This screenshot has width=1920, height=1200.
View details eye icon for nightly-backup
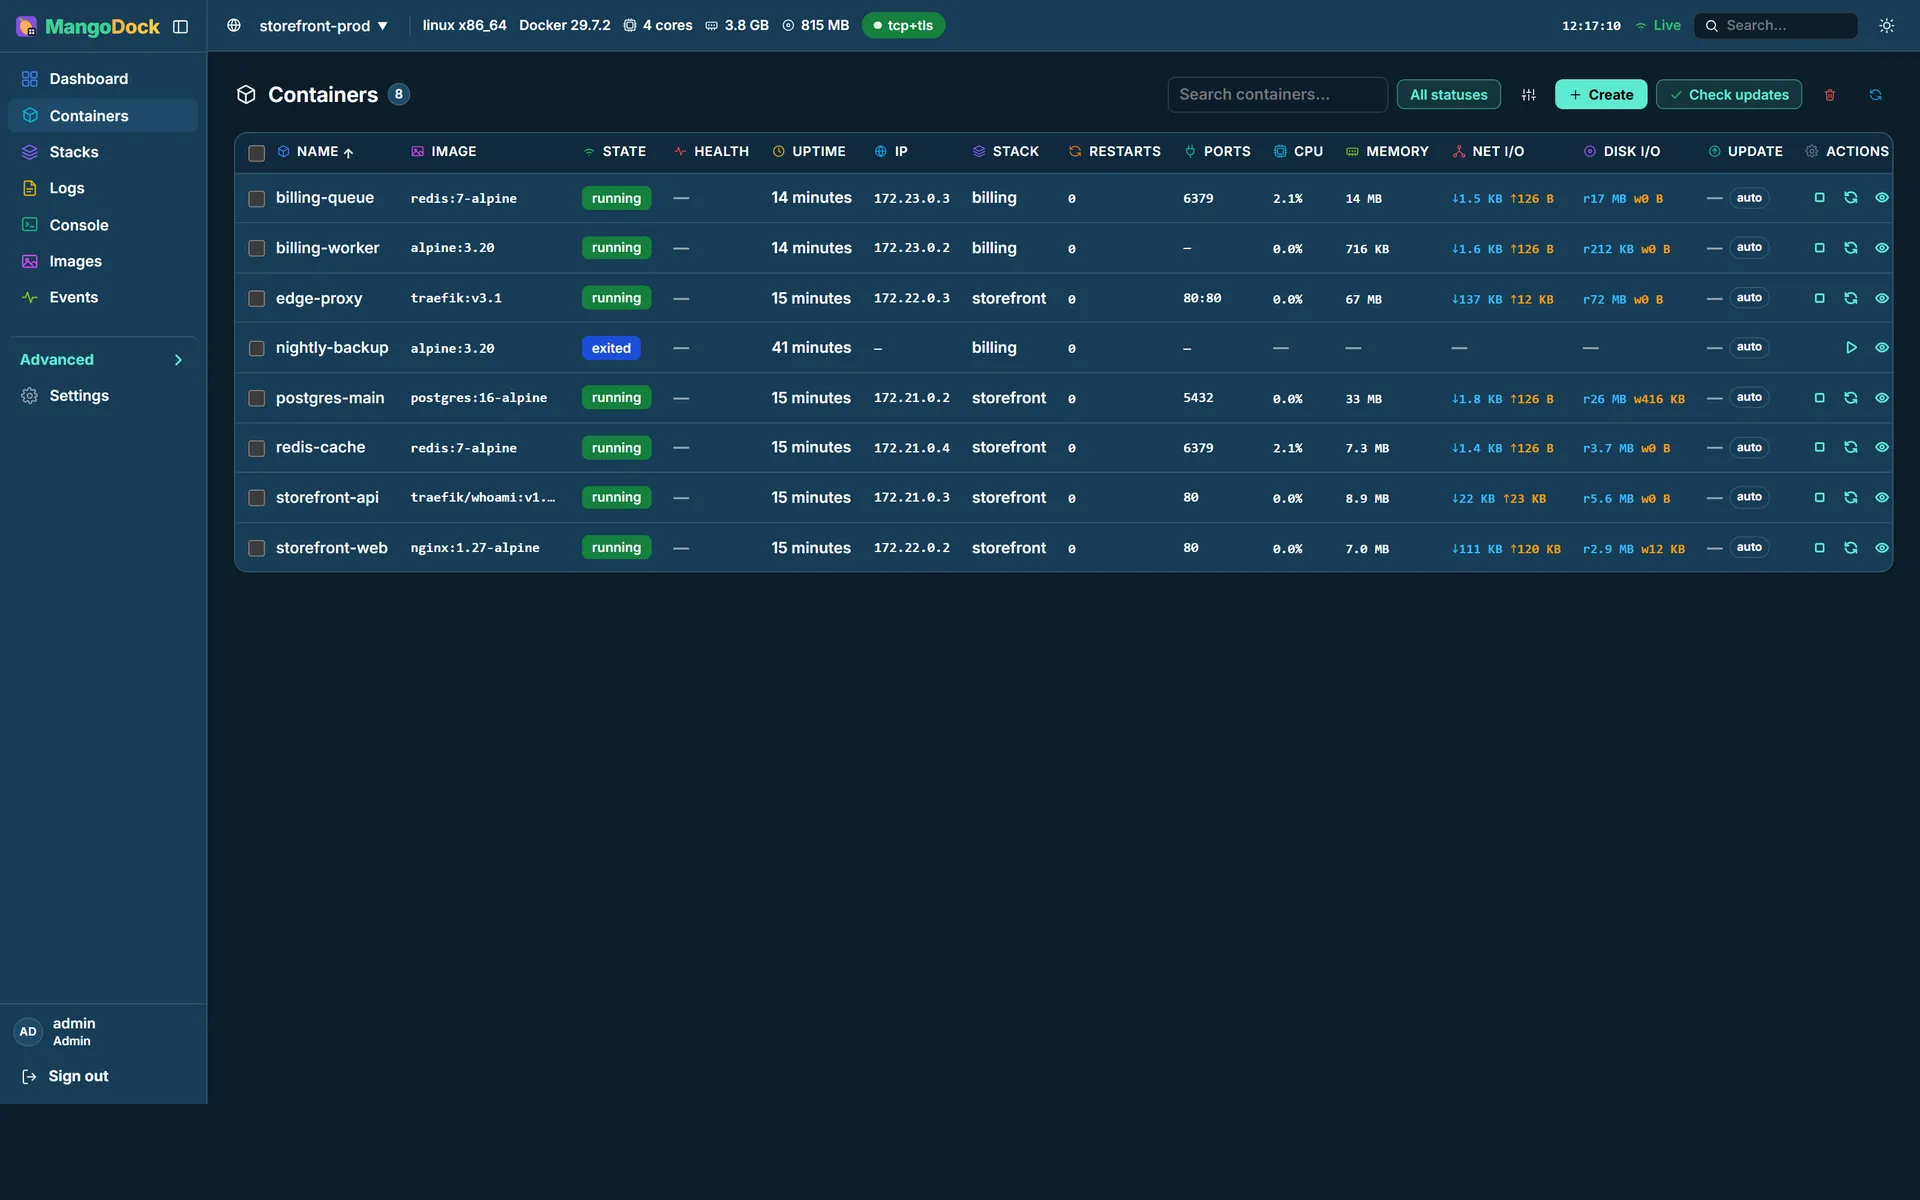(x=1881, y=348)
